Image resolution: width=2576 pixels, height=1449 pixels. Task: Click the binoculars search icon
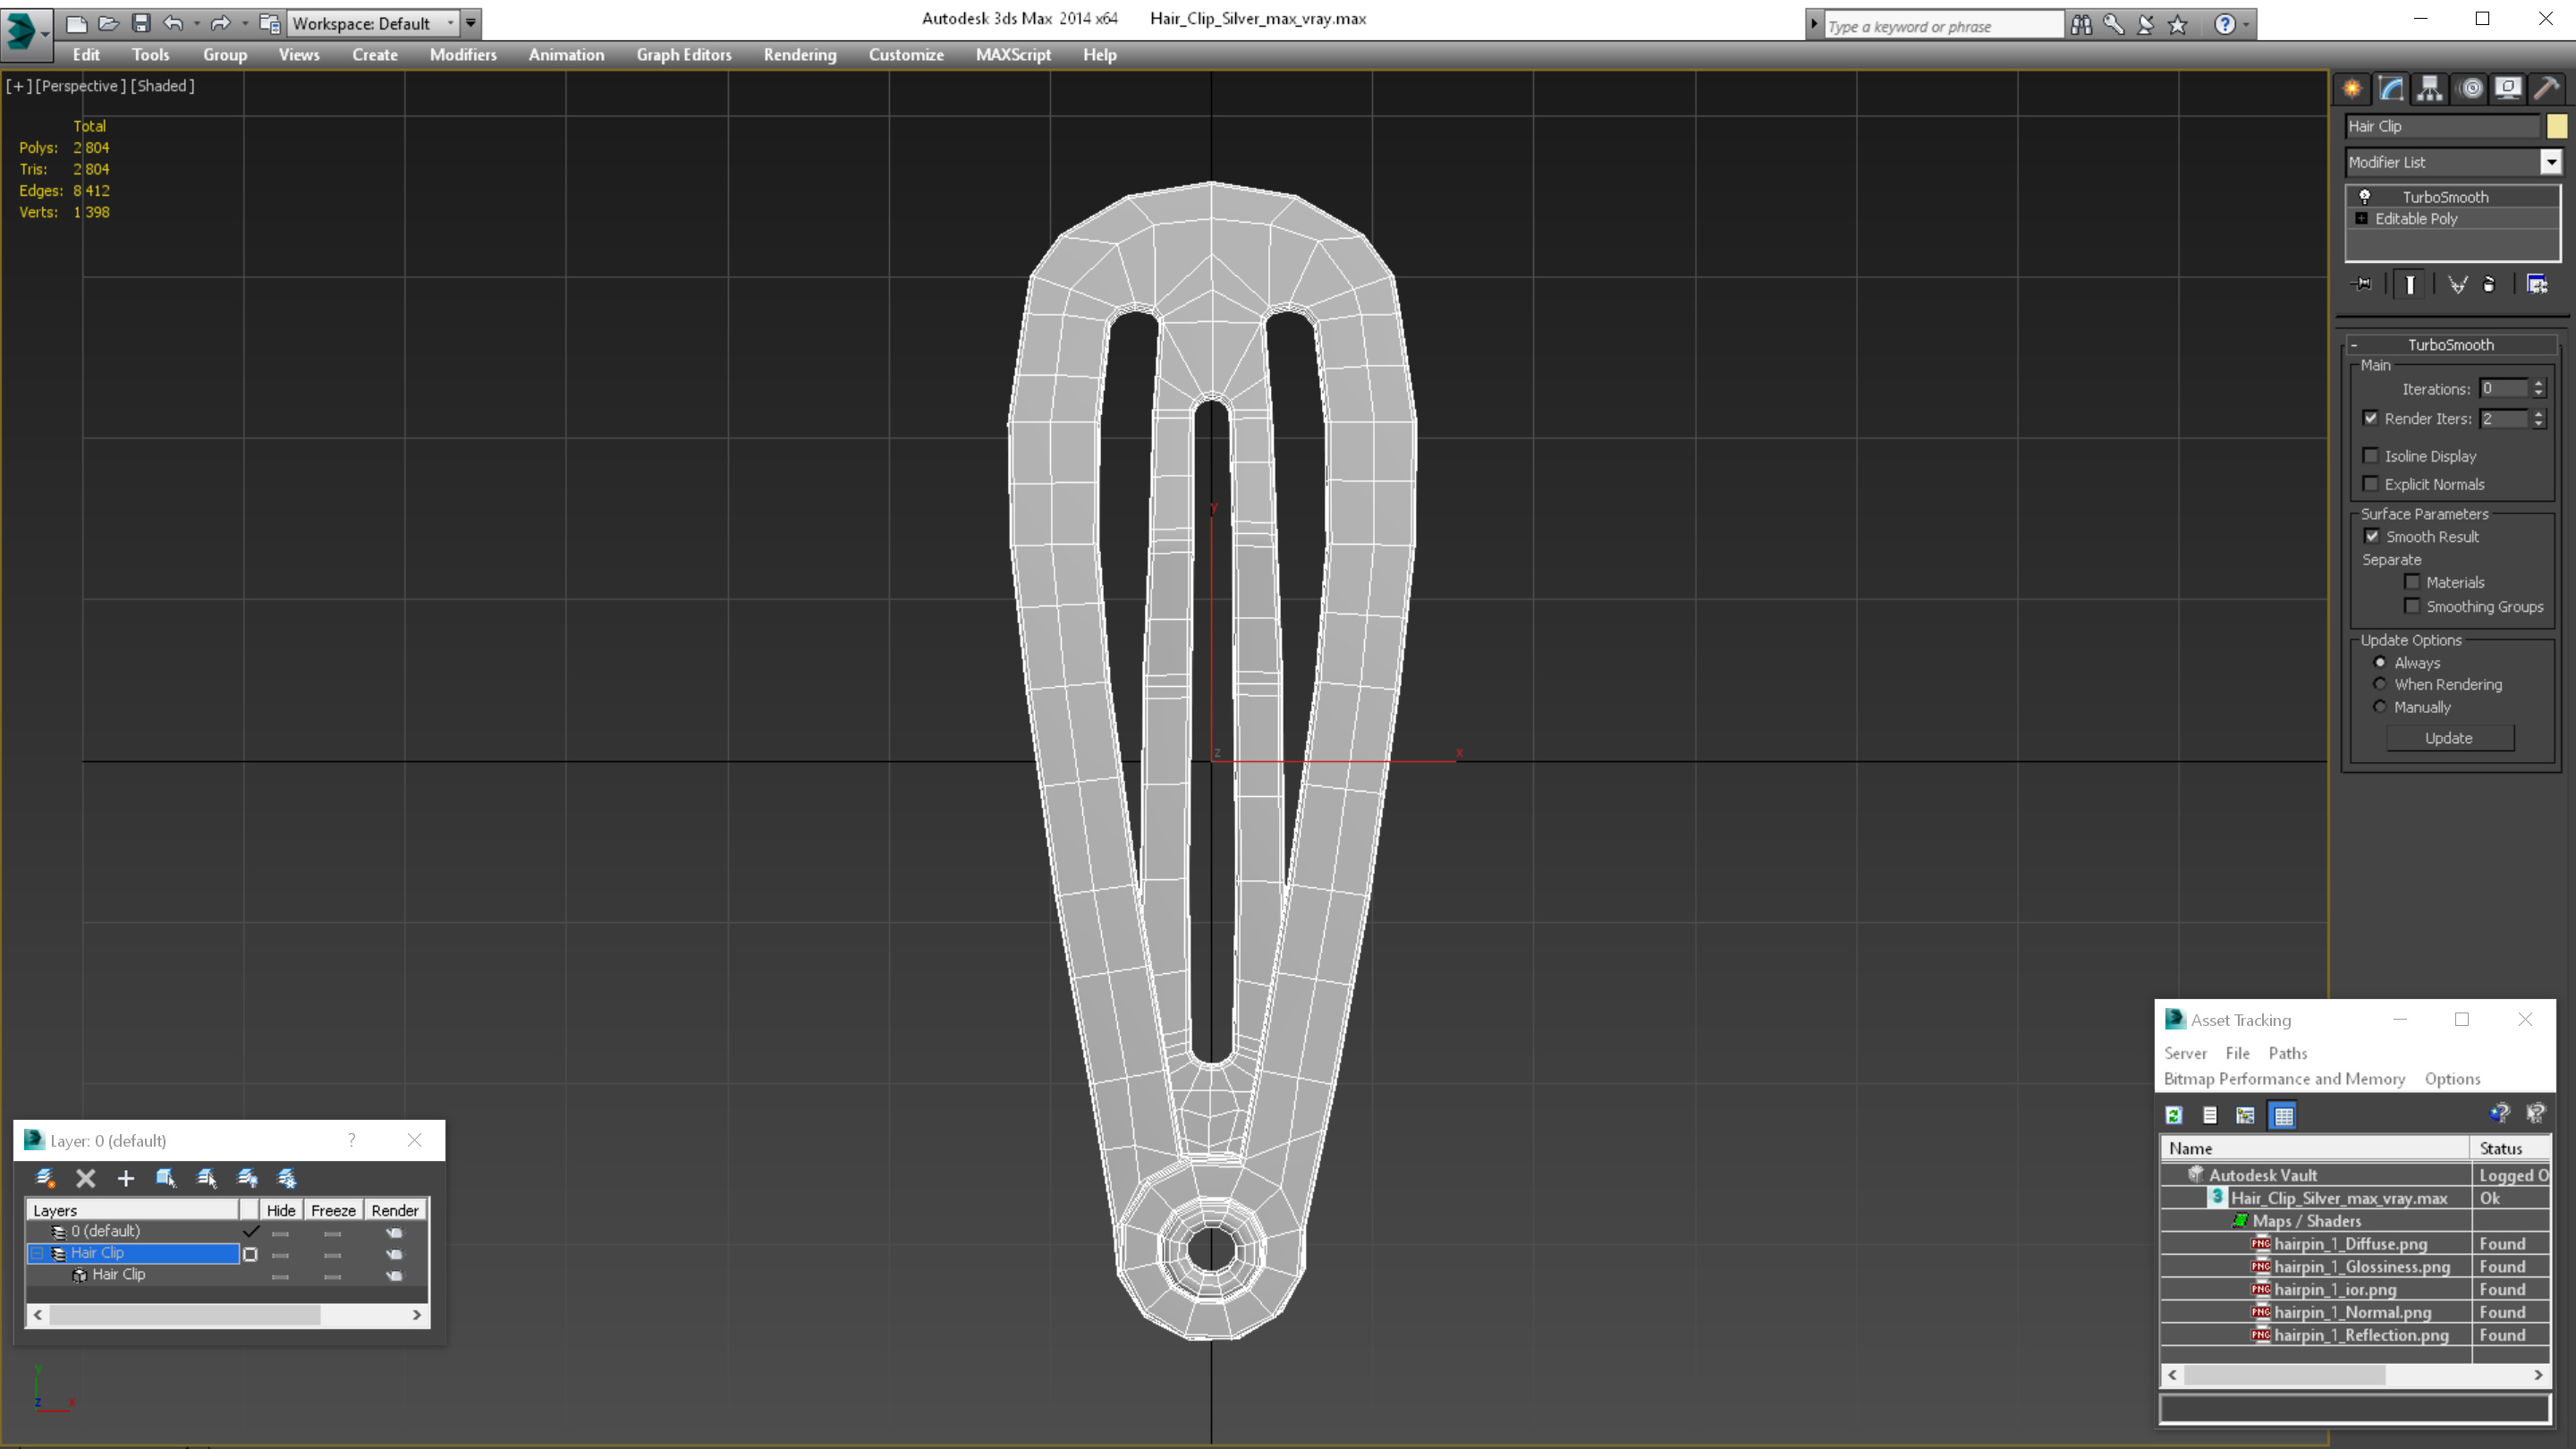pyautogui.click(x=2081, y=24)
